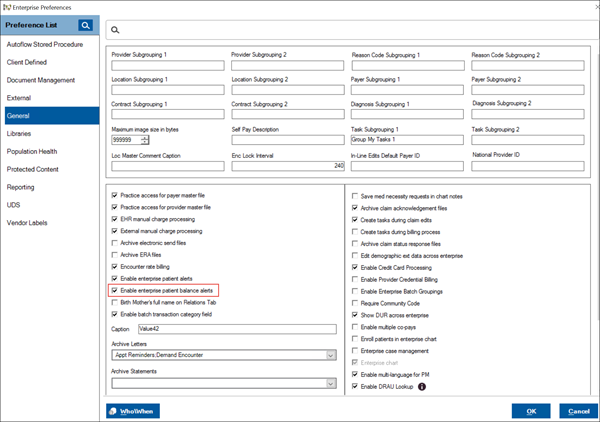Enable Archive electronic send files
The height and width of the screenshot is (422, 600).
coord(114,243)
